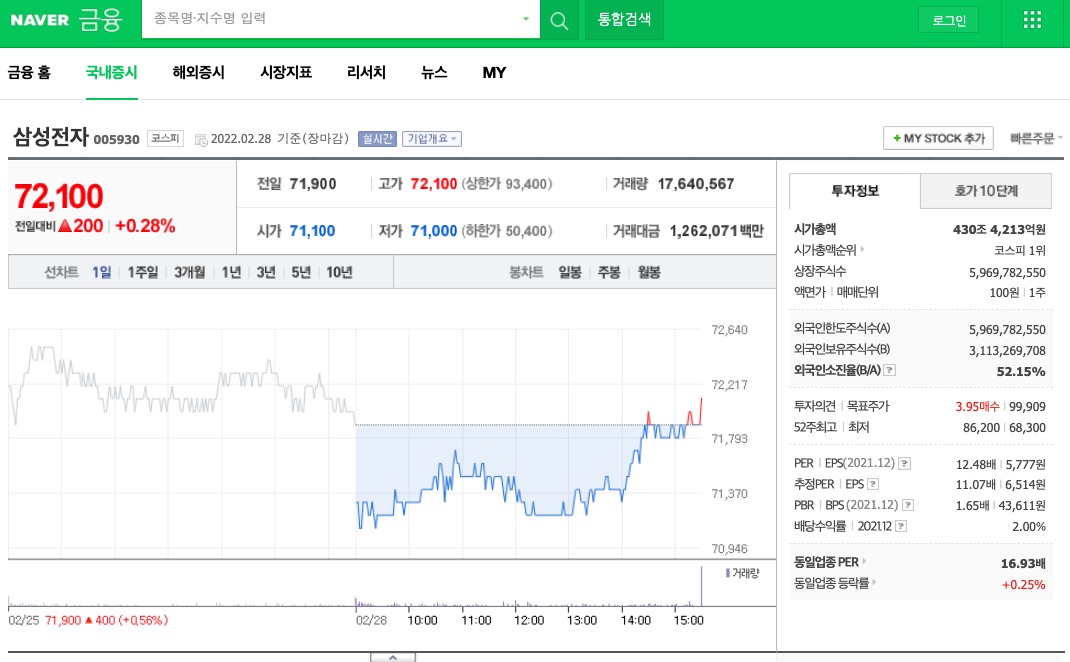
Task: Select 10년 line chart period
Action: [339, 272]
